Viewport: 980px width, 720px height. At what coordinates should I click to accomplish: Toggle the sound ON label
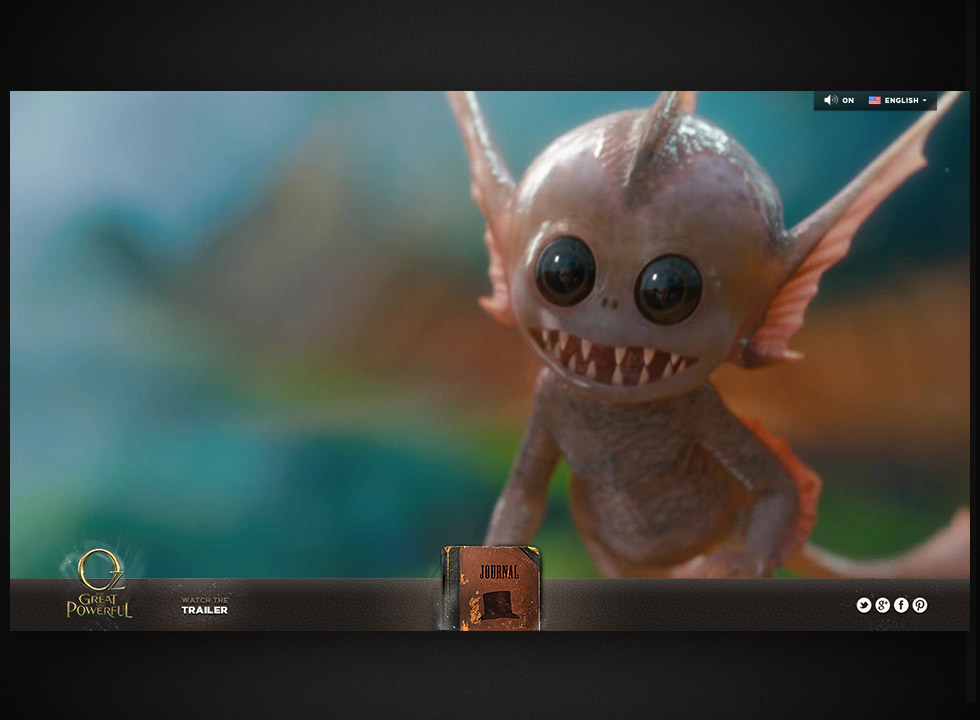848,101
